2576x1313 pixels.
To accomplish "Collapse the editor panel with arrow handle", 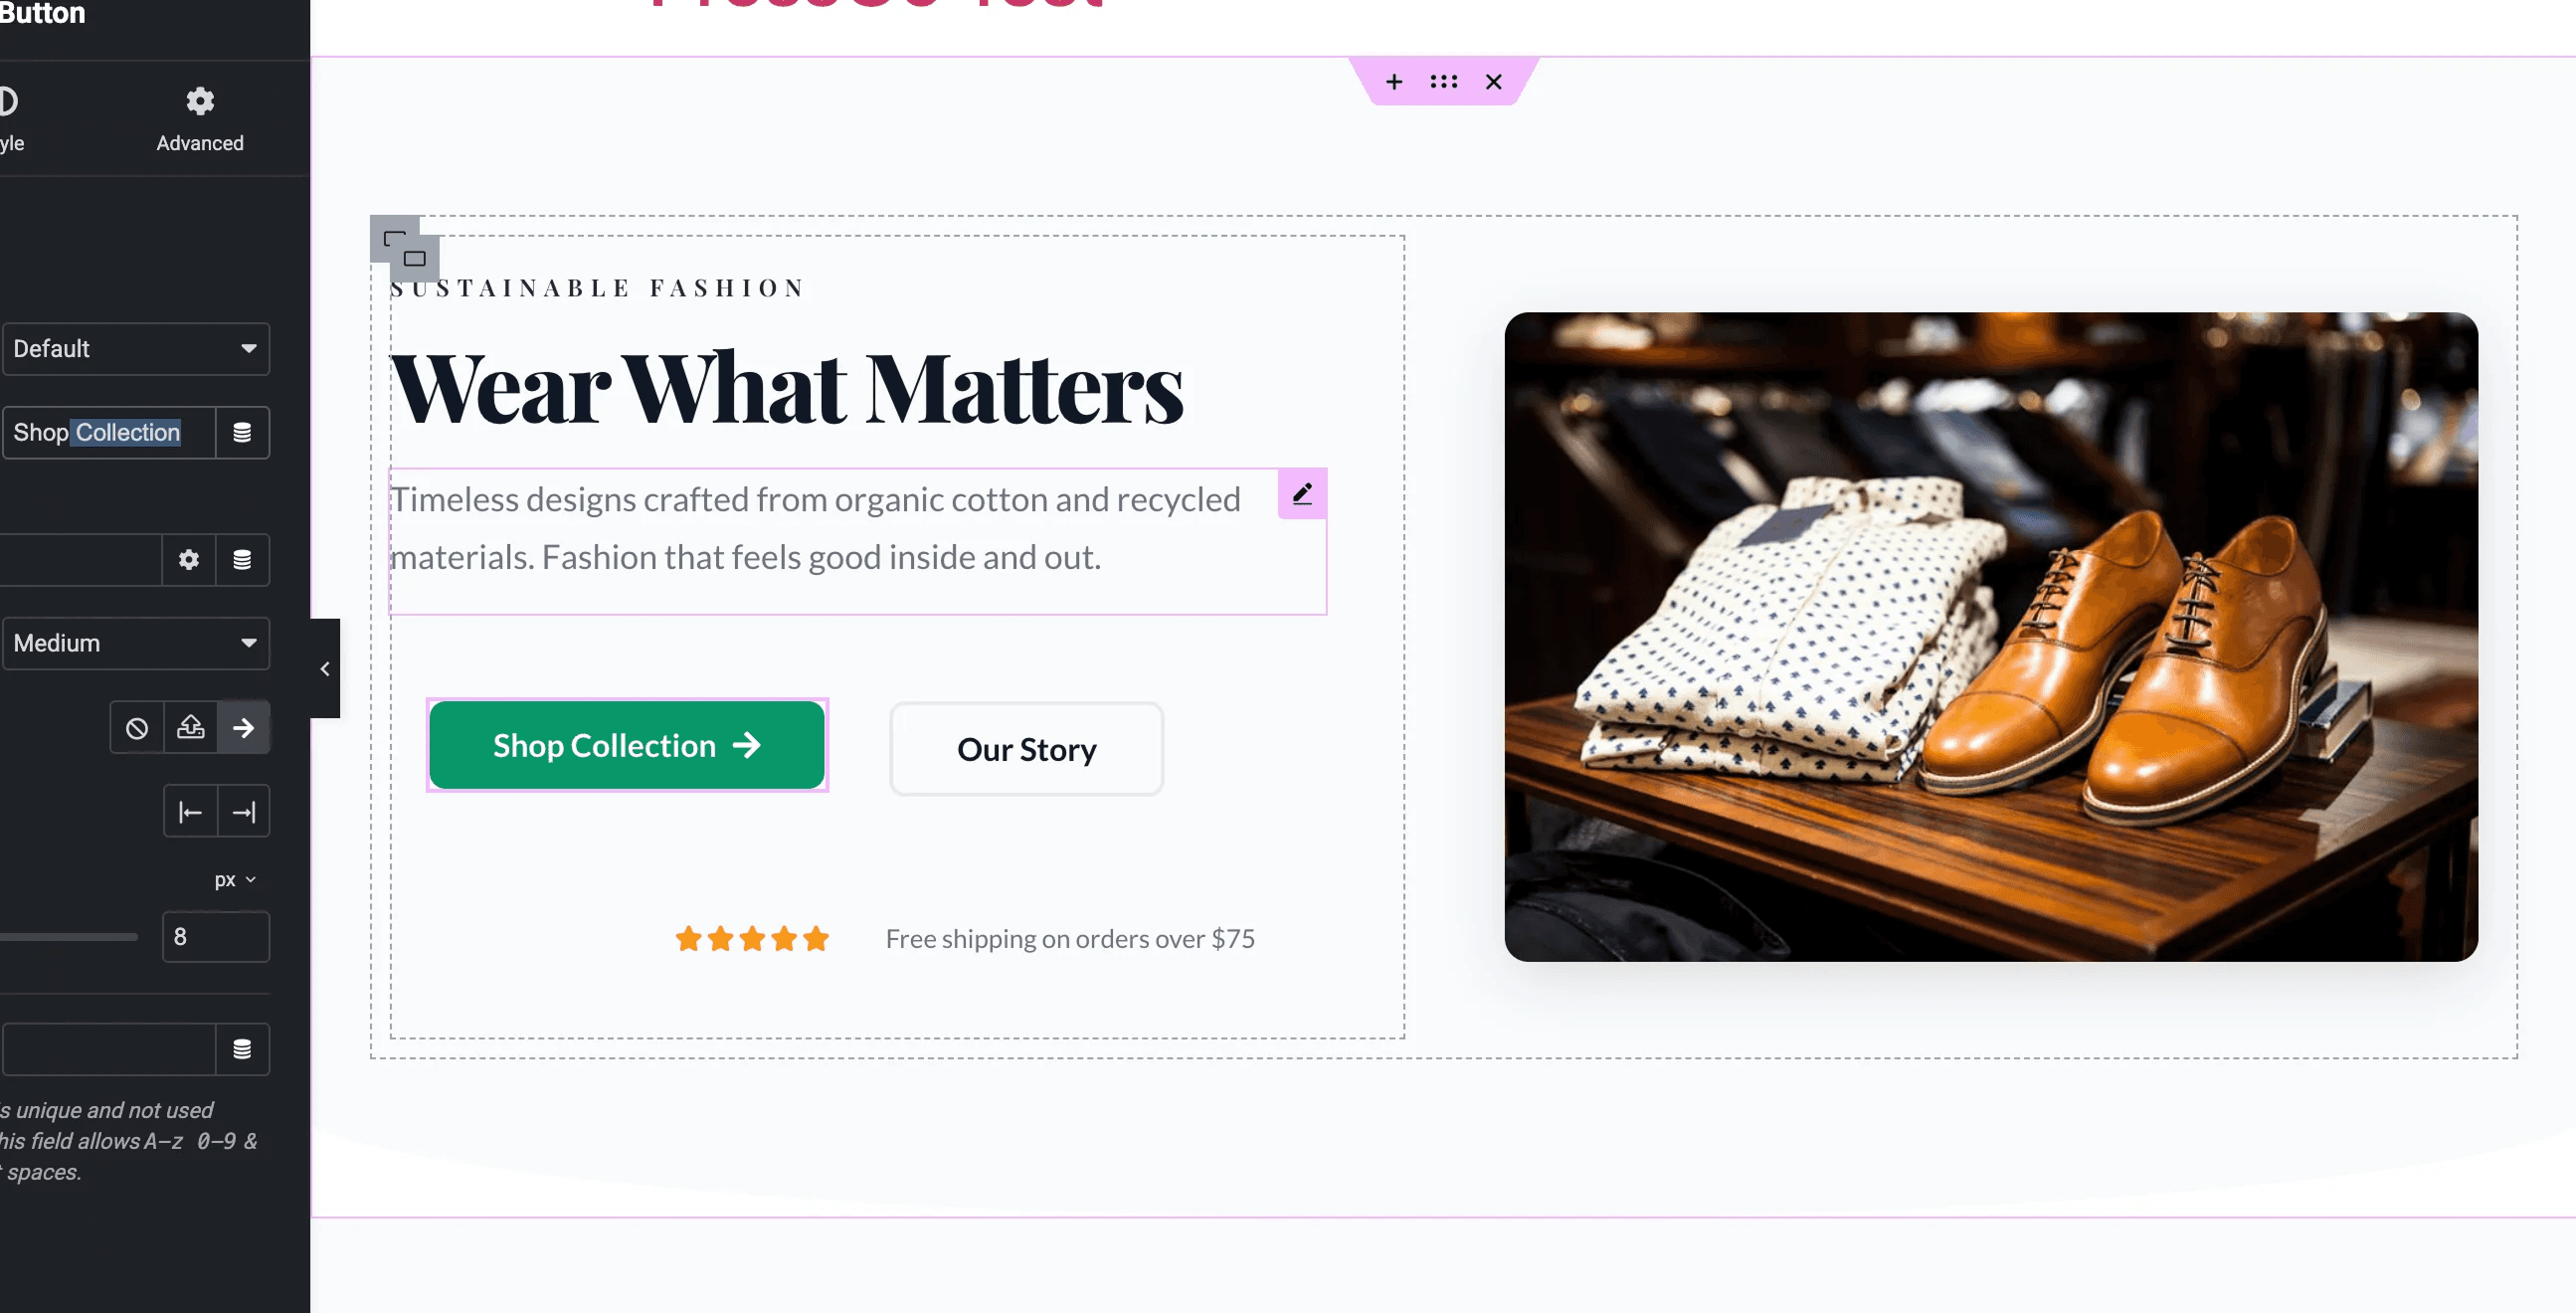I will [x=325, y=668].
